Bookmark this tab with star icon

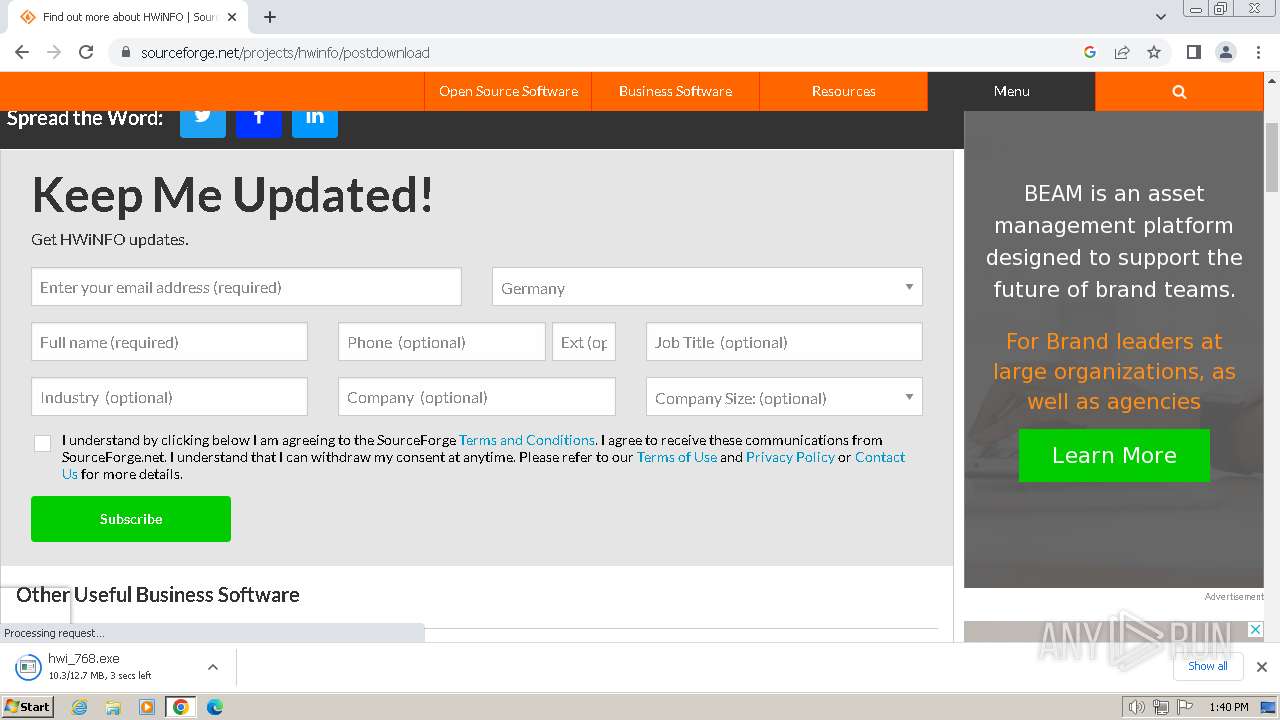coord(1154,52)
